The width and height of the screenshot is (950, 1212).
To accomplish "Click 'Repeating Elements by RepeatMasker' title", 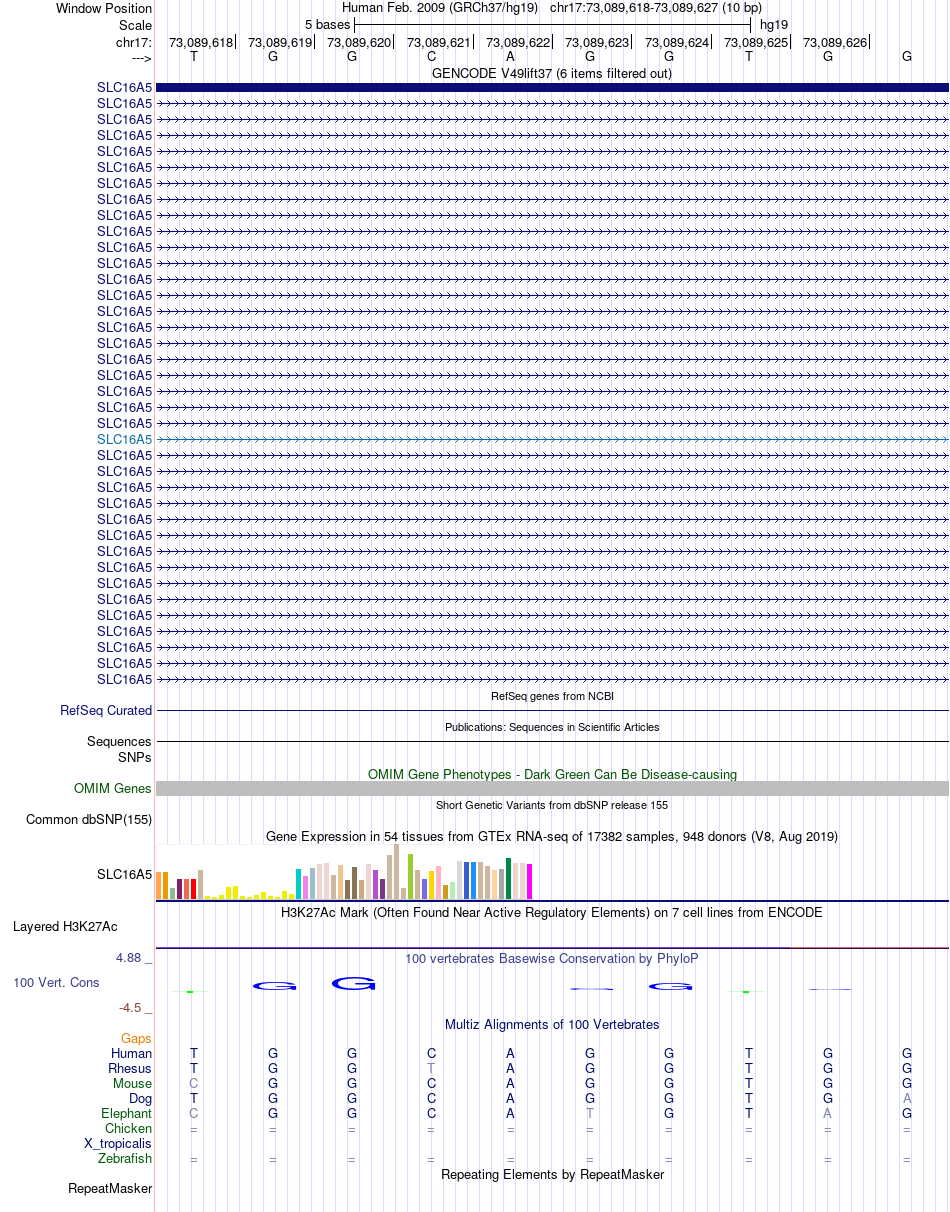I will 552,1174.
